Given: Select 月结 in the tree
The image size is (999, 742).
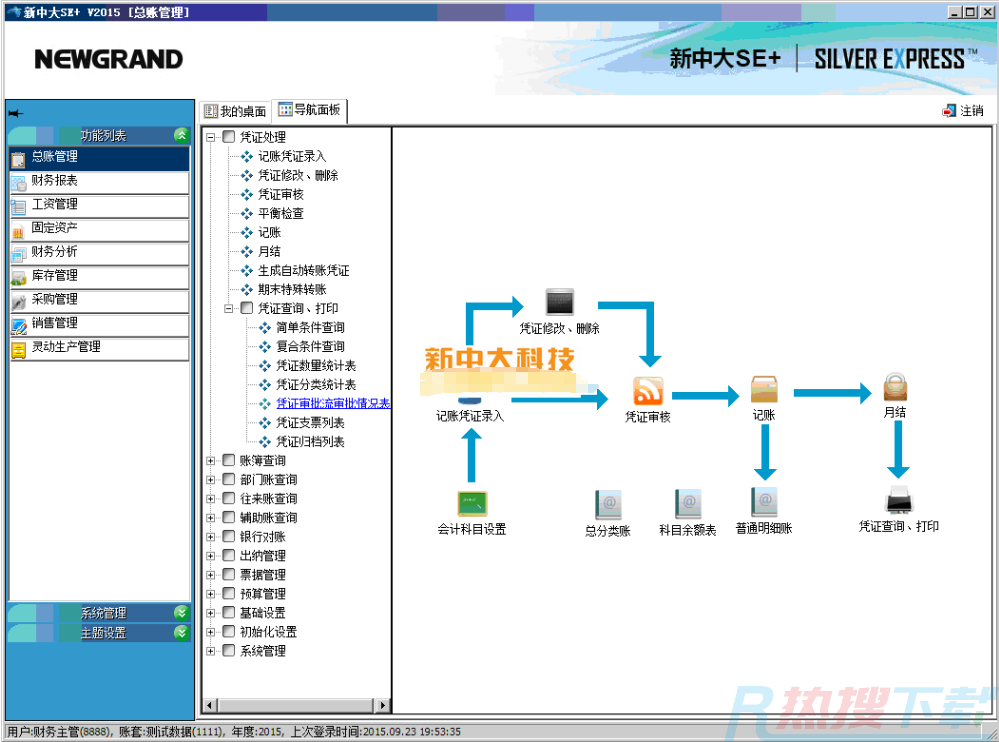Looking at the screenshot, I should pos(270,252).
